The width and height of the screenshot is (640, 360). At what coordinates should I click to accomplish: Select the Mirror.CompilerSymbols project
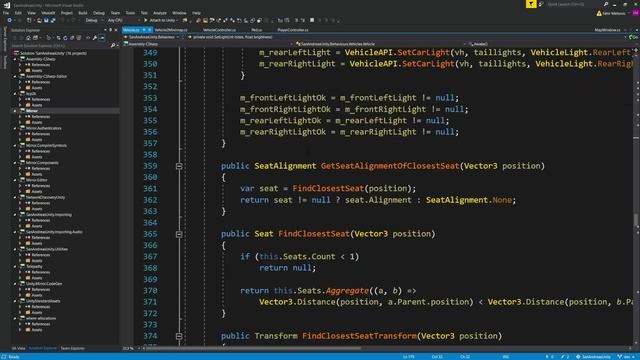[x=46, y=145]
